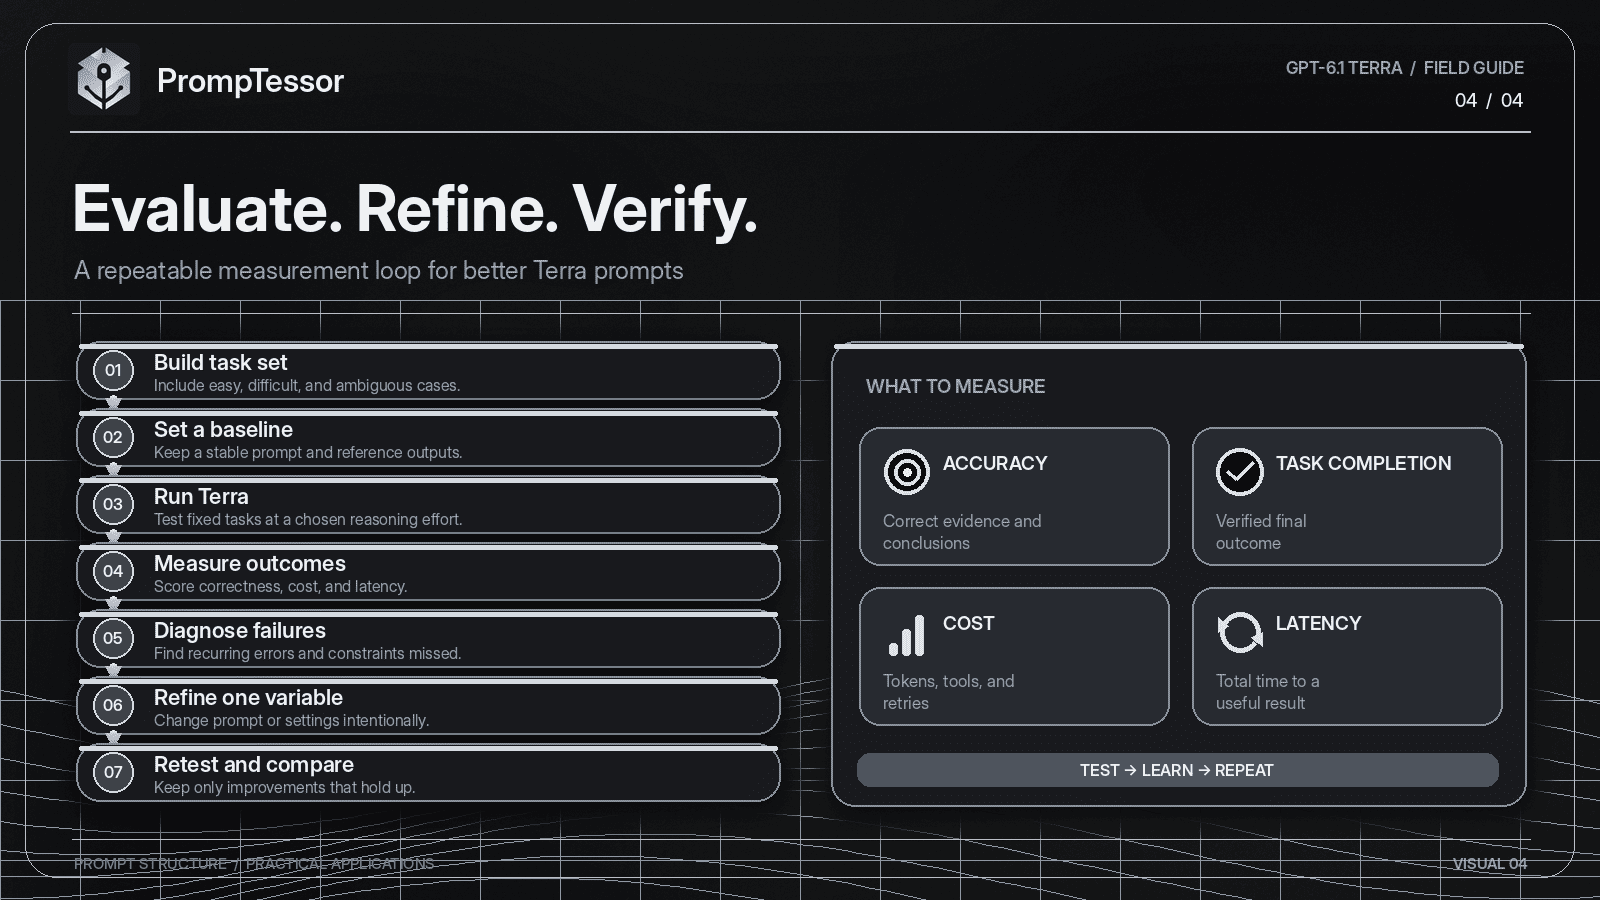Click the Latency refresh arrows icon
Screen dimensions: 1600x900
[x=1240, y=631]
